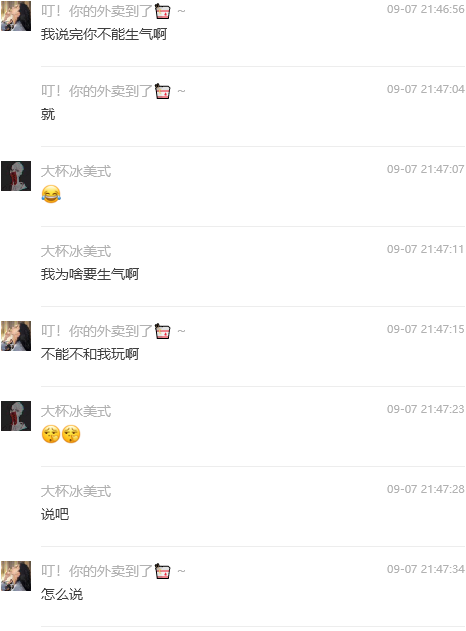Viewport: 466px width, 631px height.
Task: Click the first kissing face emoji at 21:47:23
Action: [51, 434]
